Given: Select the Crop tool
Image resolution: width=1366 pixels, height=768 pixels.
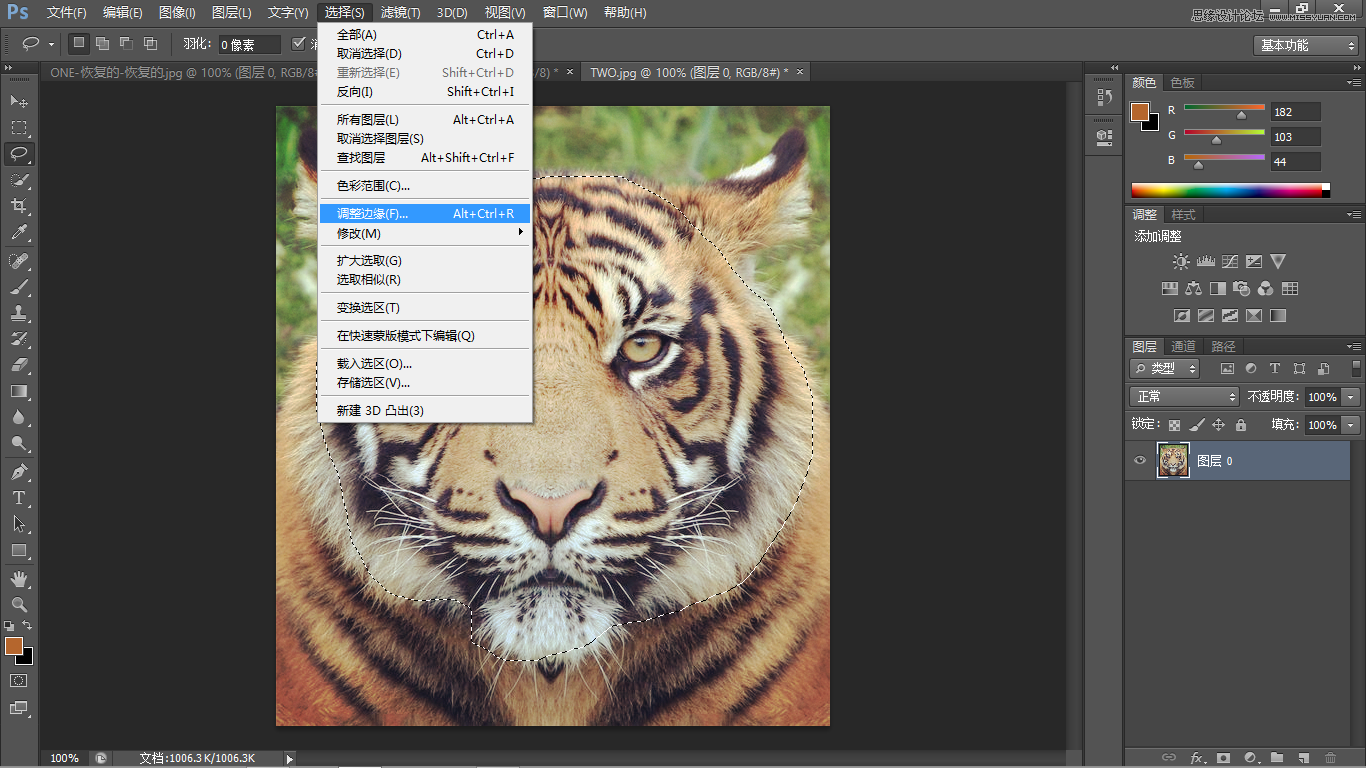Looking at the screenshot, I should (x=19, y=206).
